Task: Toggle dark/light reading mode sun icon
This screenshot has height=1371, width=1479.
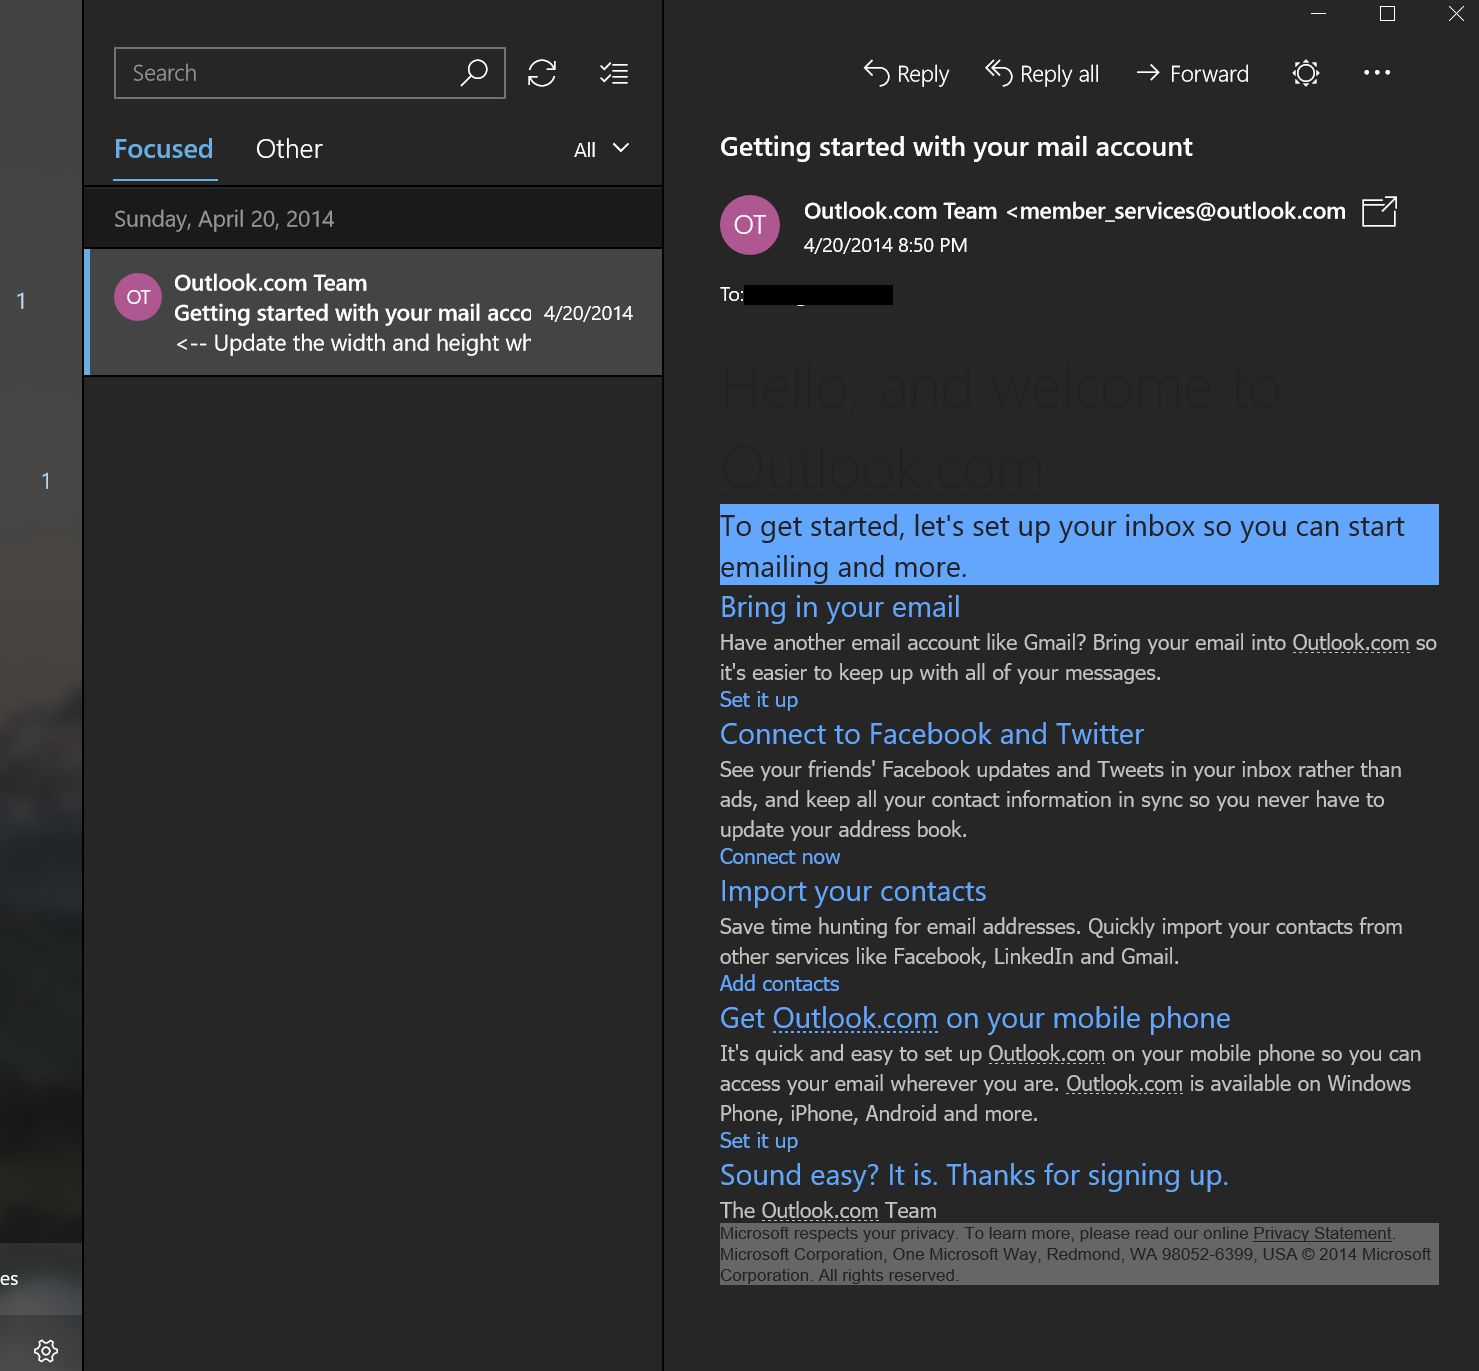Action: click(1306, 73)
